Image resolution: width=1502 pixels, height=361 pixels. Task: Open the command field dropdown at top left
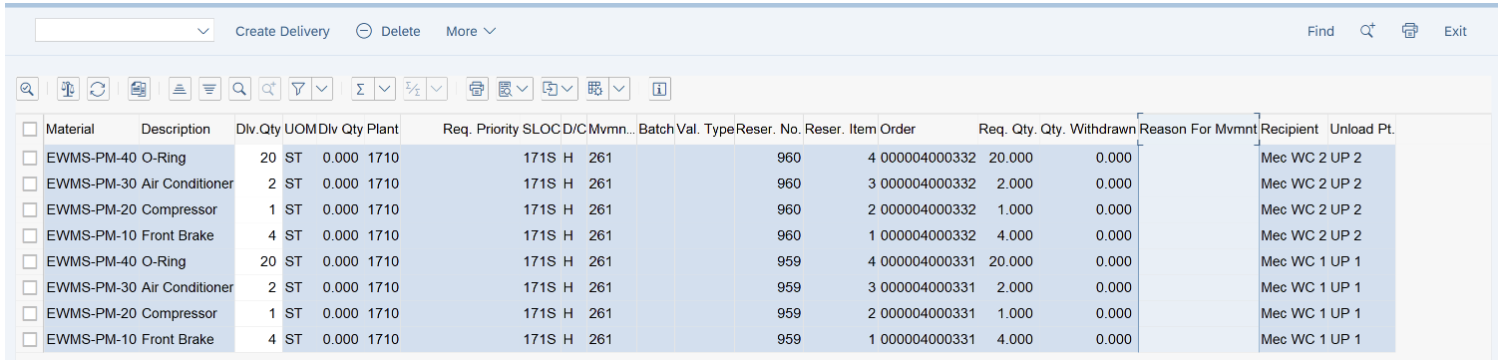pos(204,31)
